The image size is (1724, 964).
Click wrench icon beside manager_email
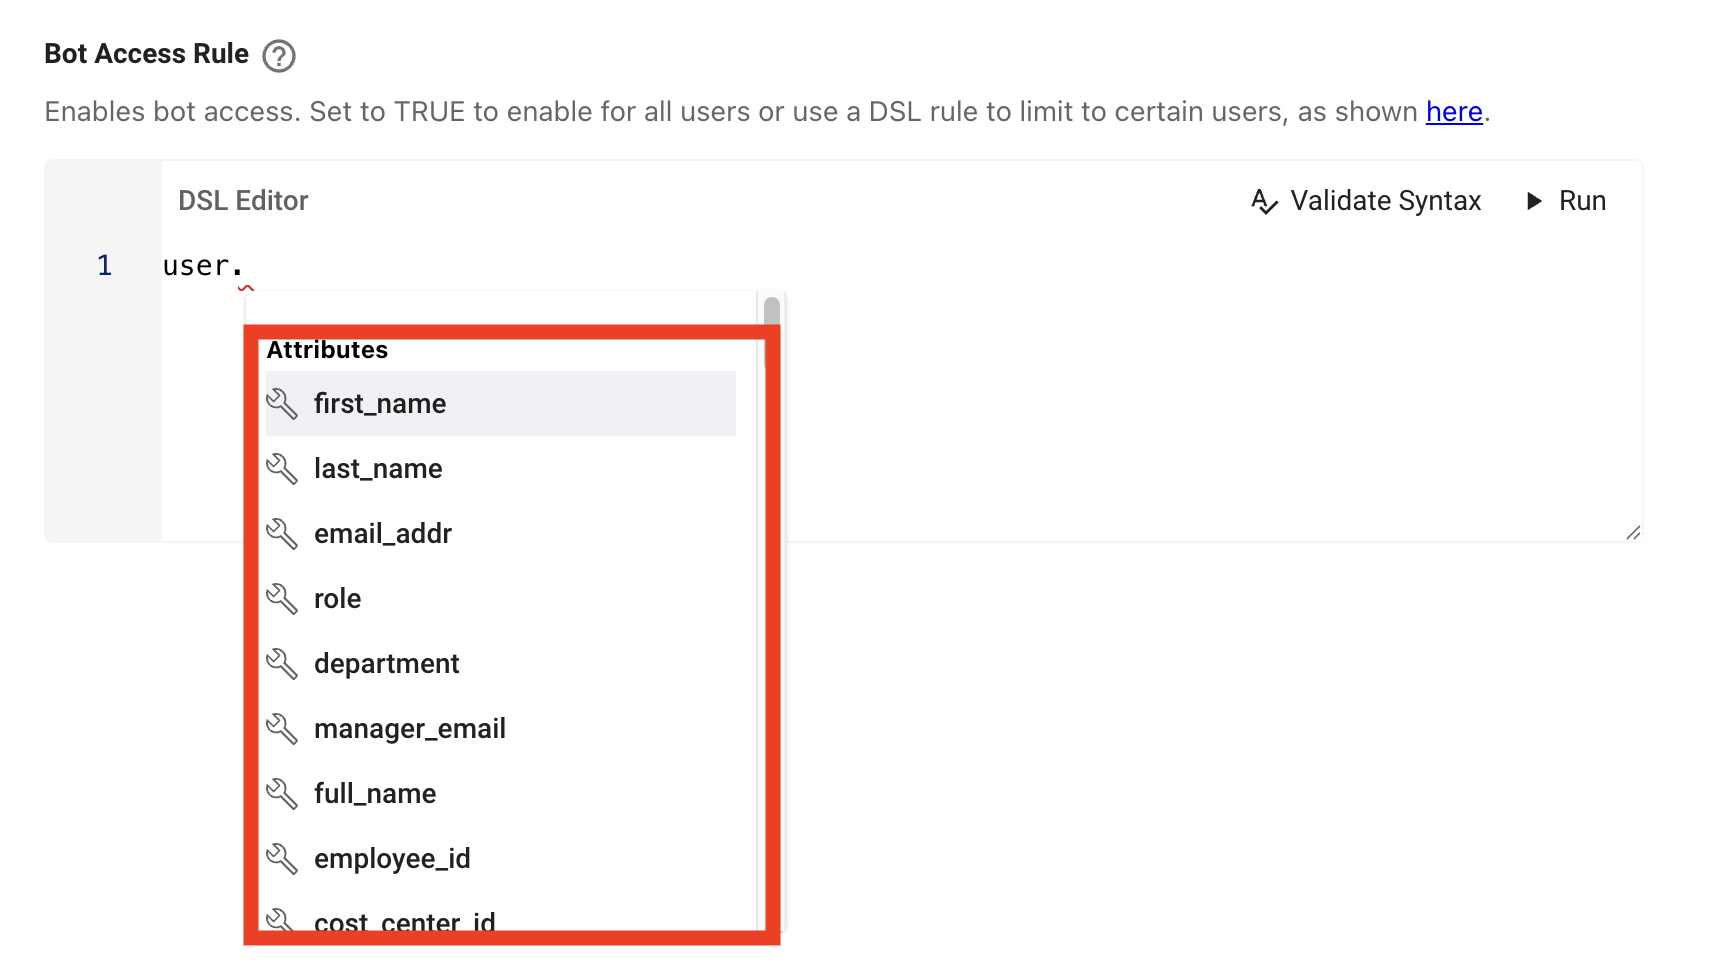coord(282,729)
